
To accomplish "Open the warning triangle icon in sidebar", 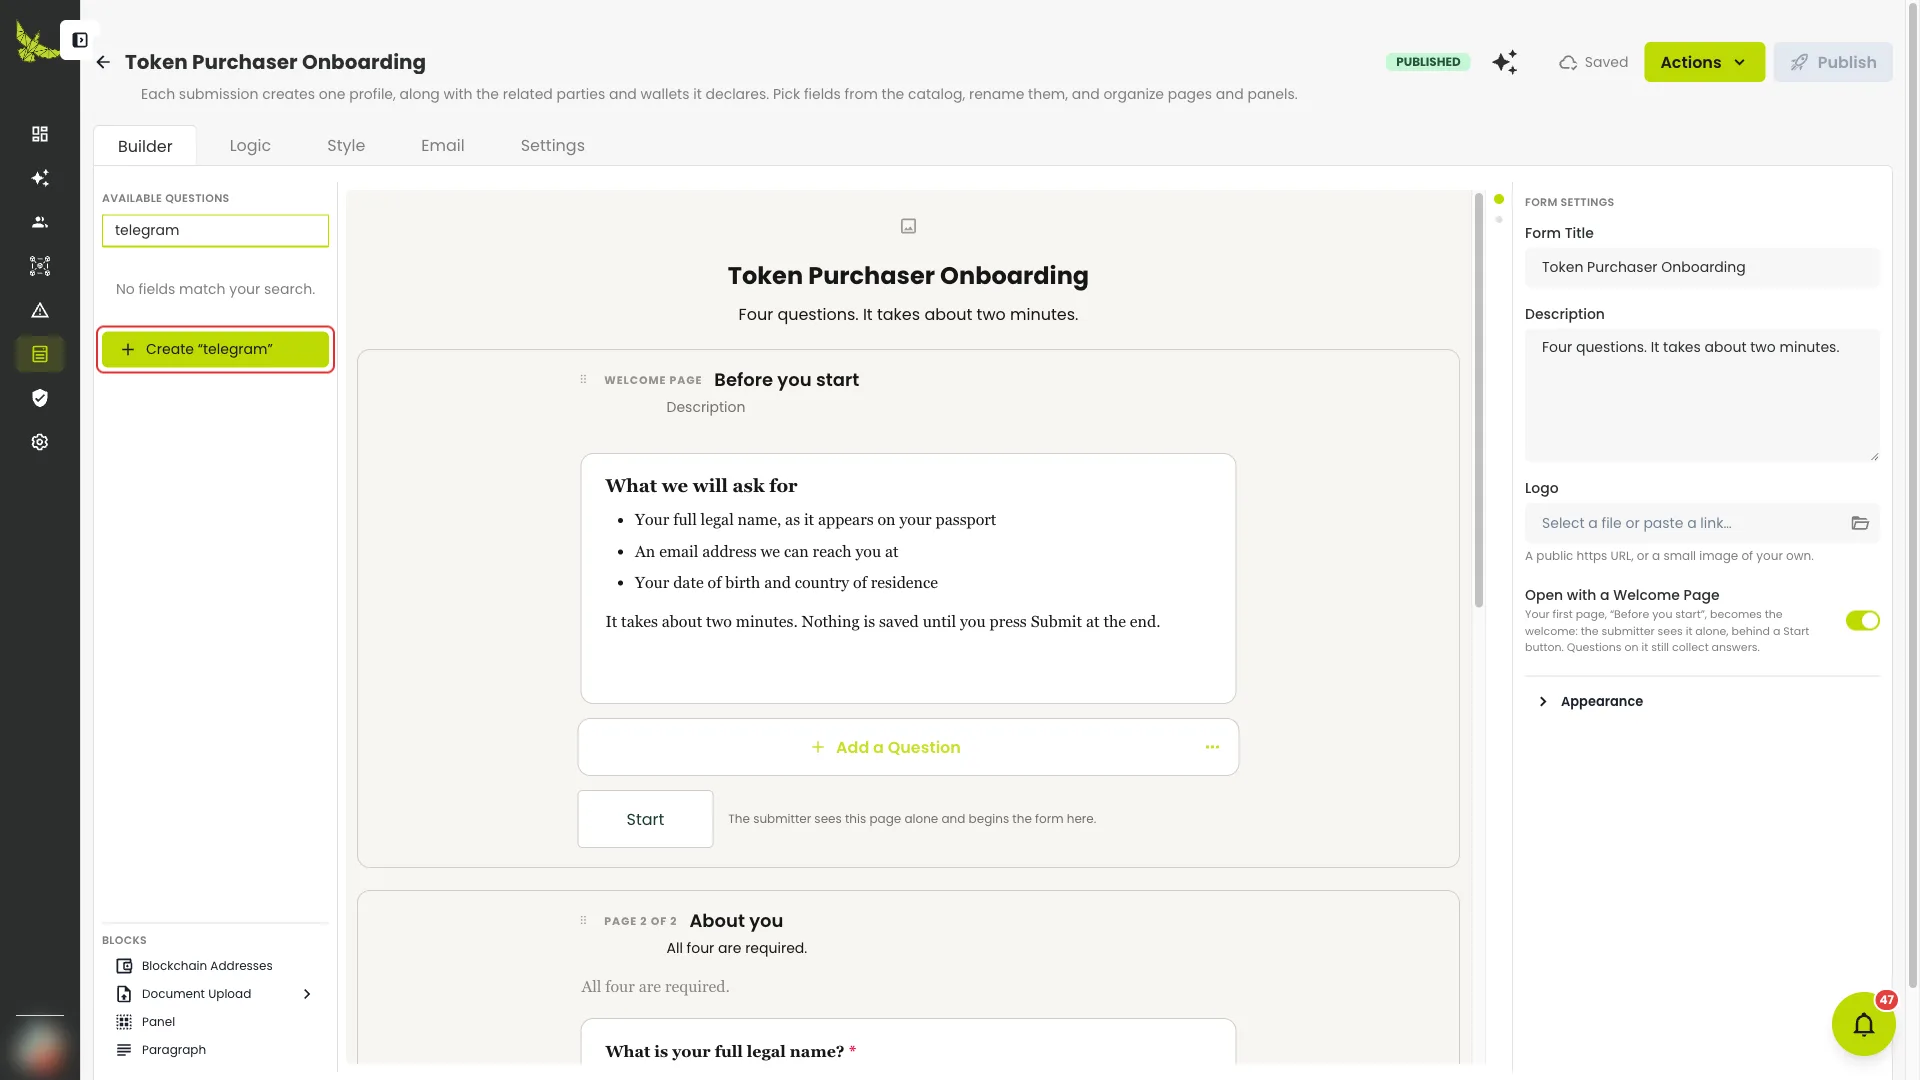I will coord(40,310).
